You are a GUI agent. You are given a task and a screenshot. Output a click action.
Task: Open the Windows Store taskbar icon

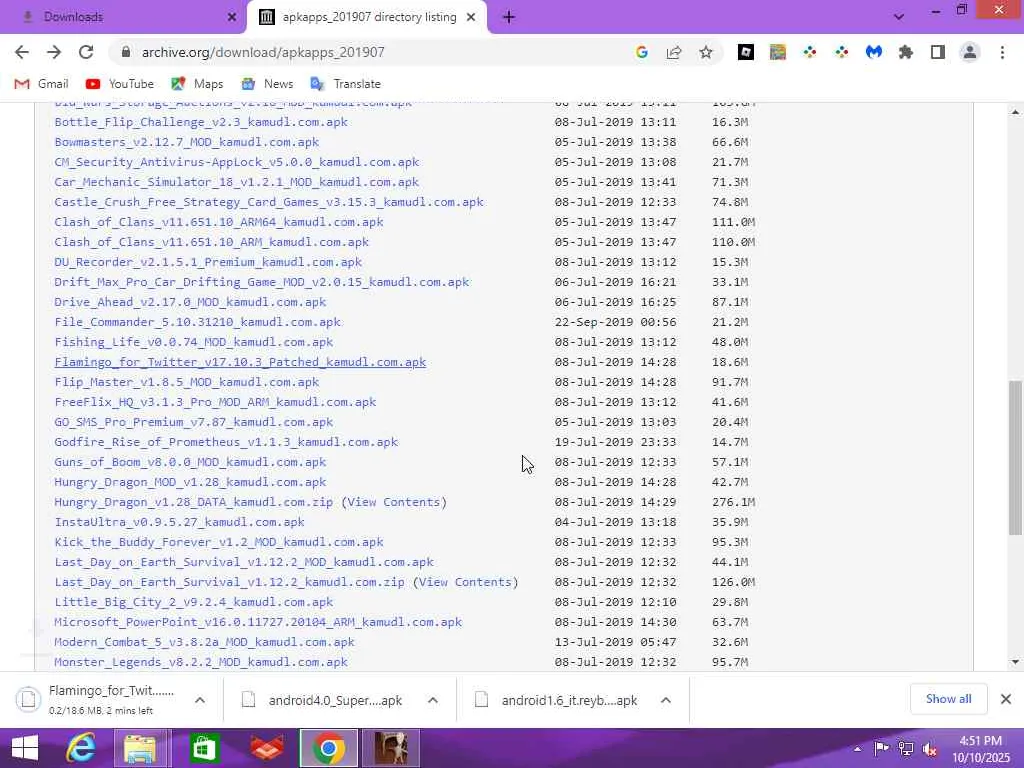(204, 748)
